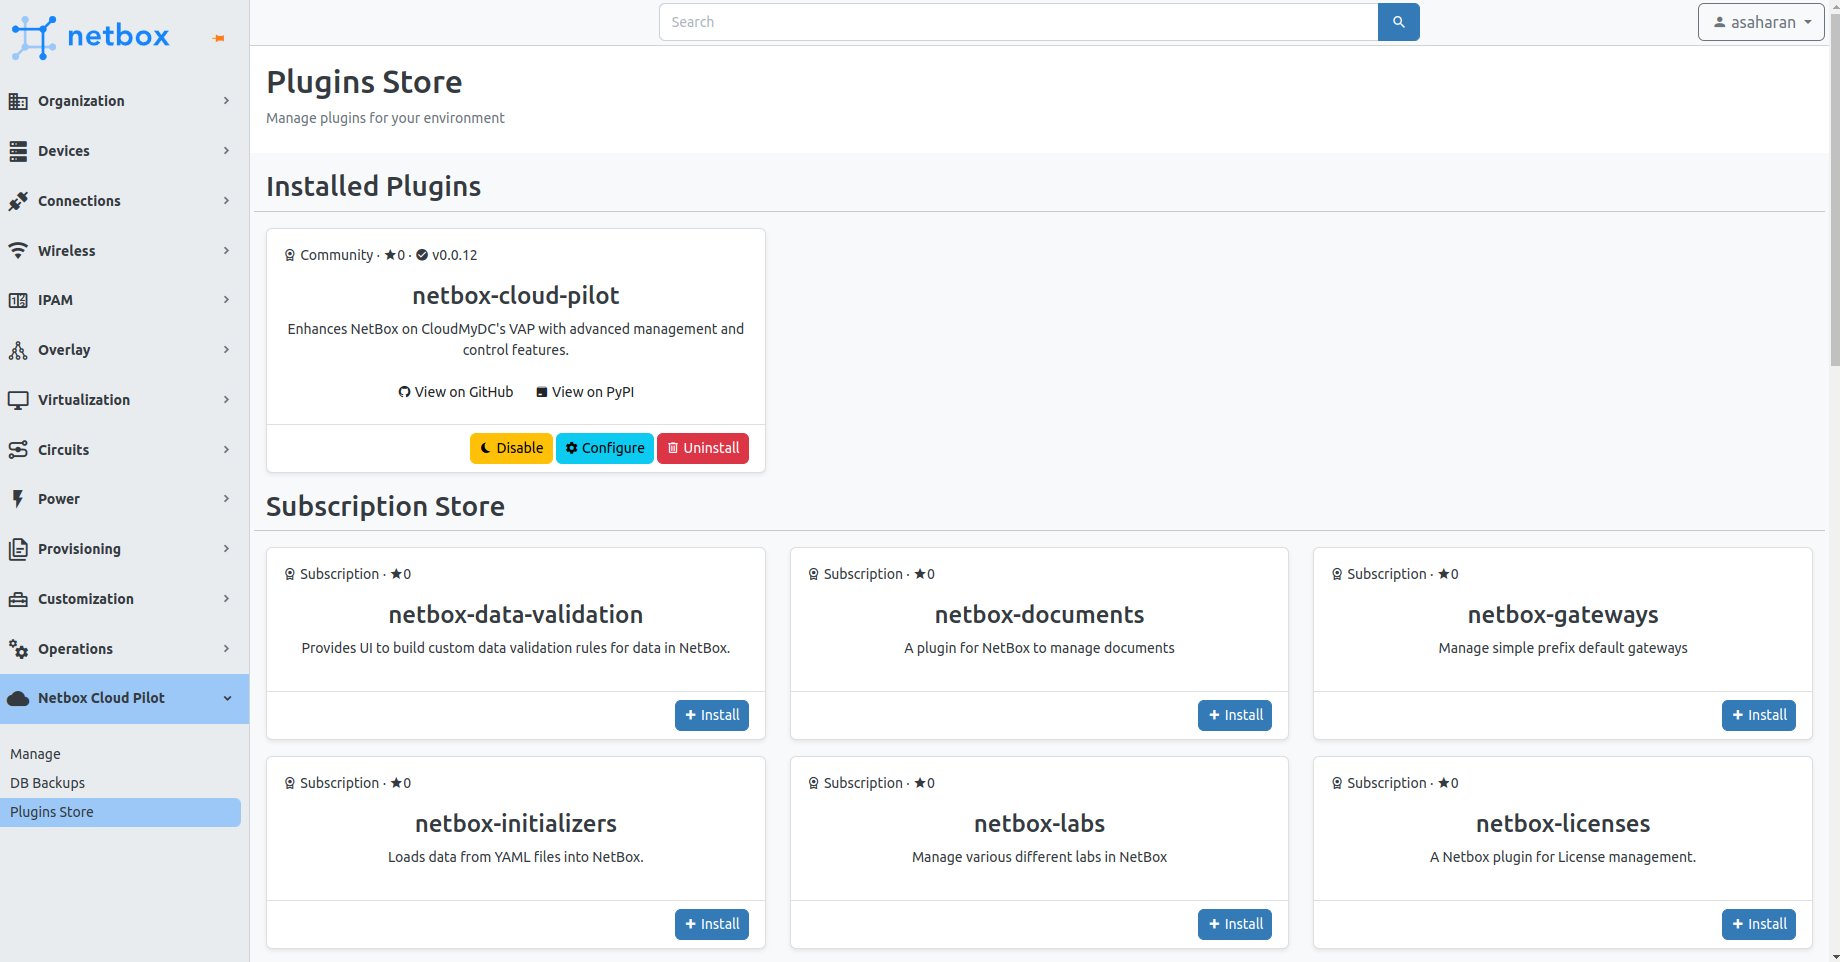The width and height of the screenshot is (1840, 962).
Task: Click the Connections plug icon
Action: (18, 201)
